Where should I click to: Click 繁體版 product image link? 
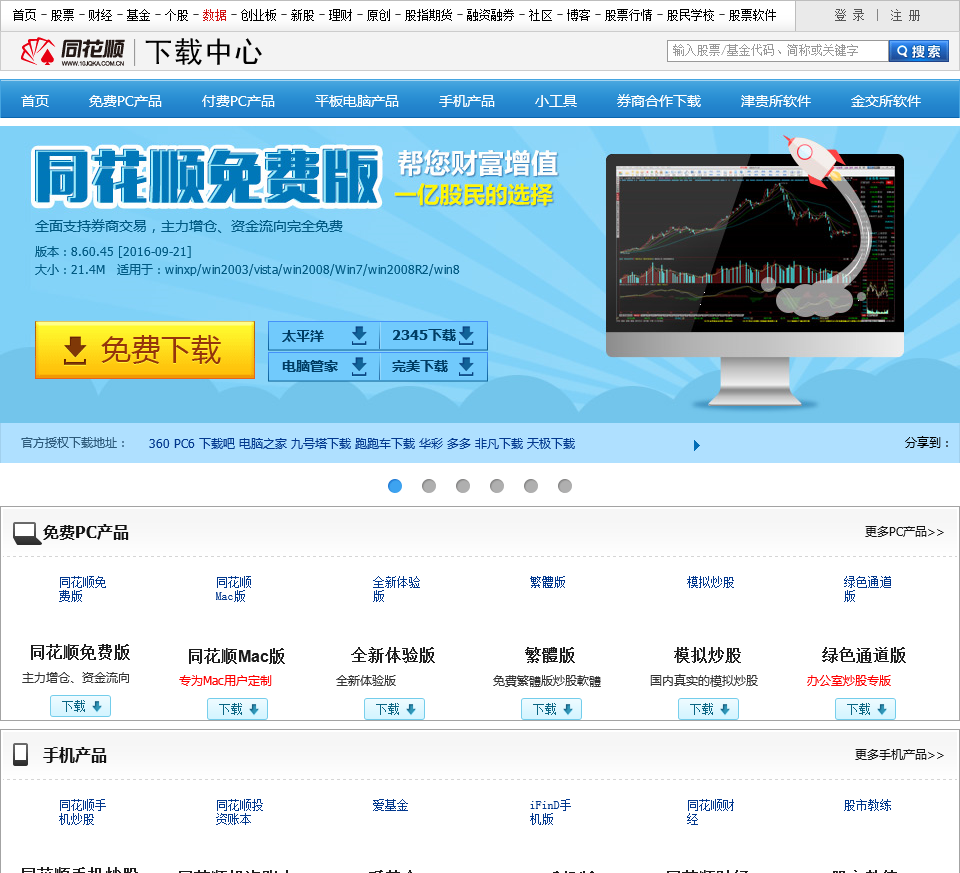point(547,582)
